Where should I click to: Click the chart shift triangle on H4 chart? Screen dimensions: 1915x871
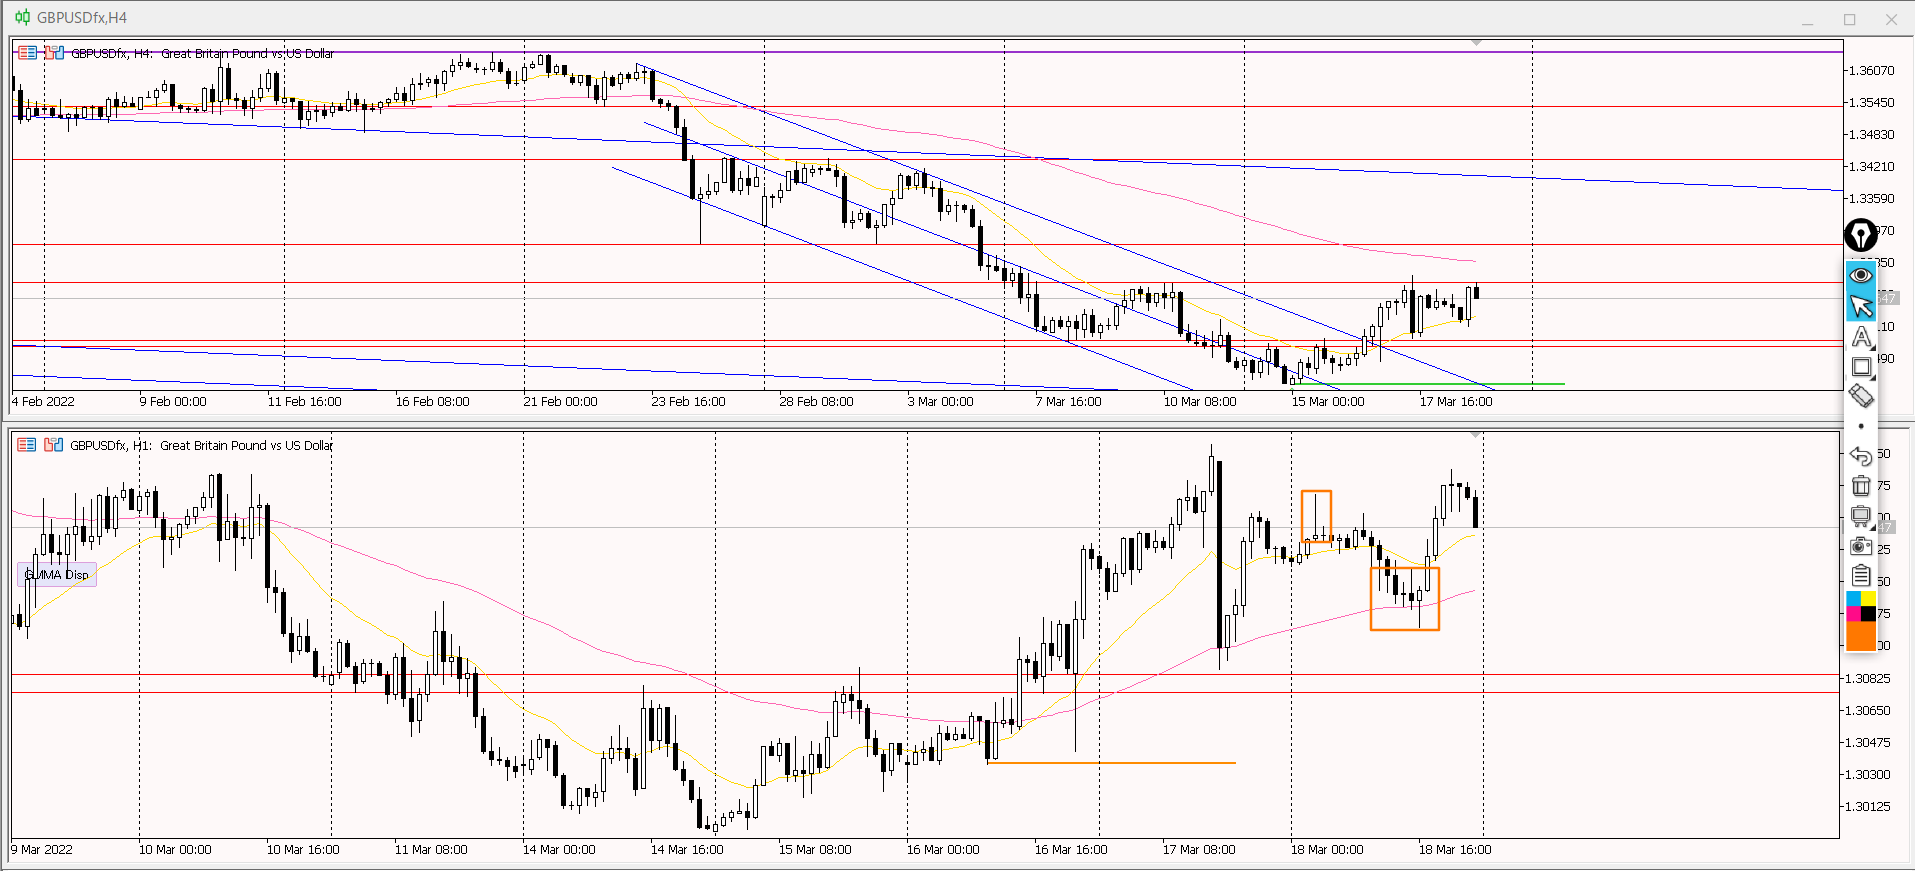(1476, 43)
